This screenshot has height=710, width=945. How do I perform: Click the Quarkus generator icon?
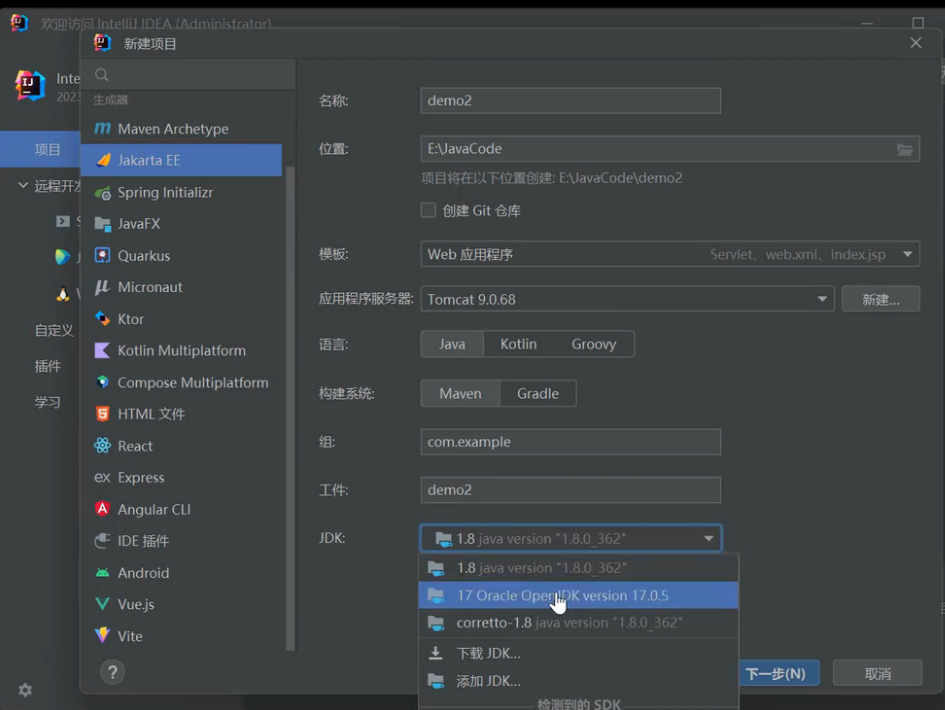[x=102, y=256]
